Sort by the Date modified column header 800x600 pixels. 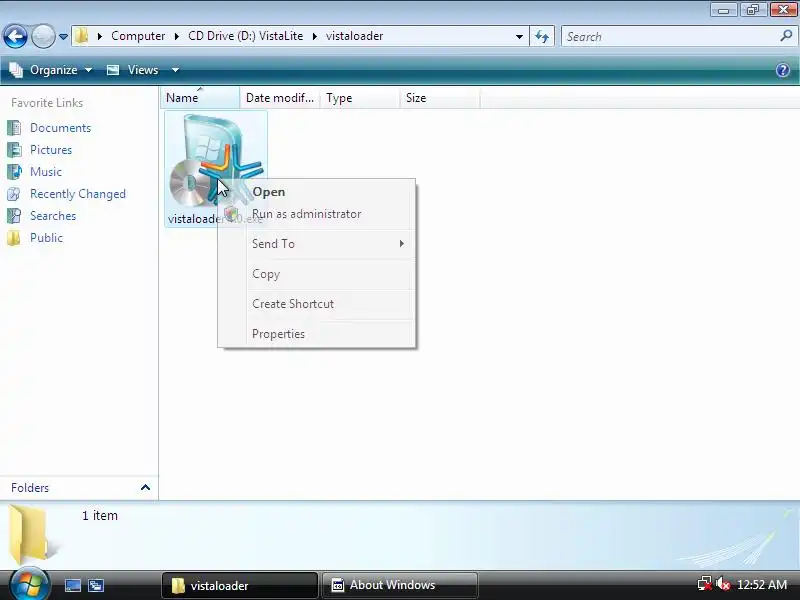(280, 98)
